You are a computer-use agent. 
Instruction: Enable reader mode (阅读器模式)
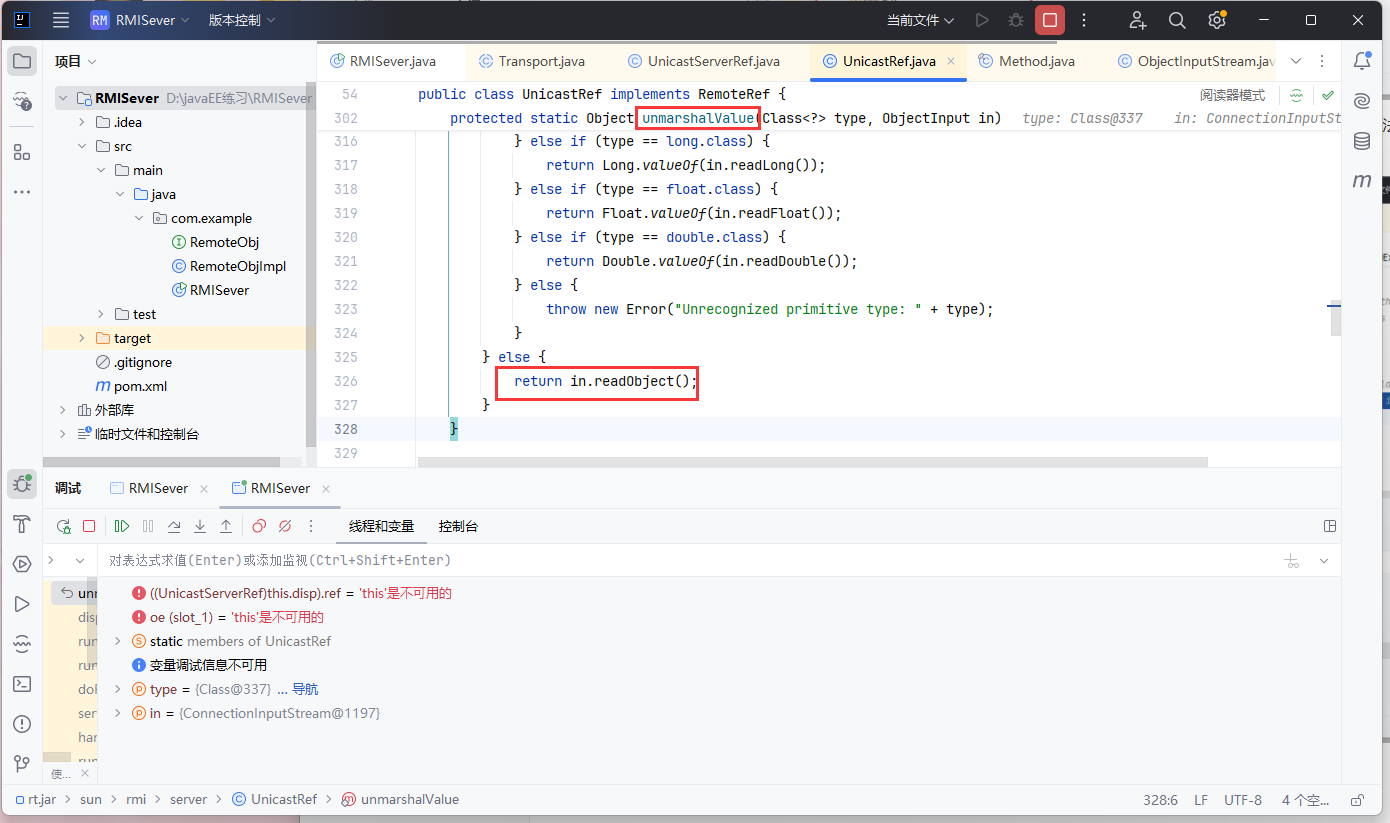tap(1232, 95)
